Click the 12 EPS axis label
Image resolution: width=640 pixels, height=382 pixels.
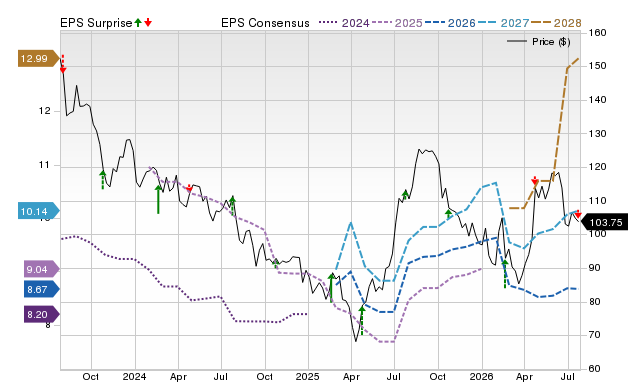(44, 111)
